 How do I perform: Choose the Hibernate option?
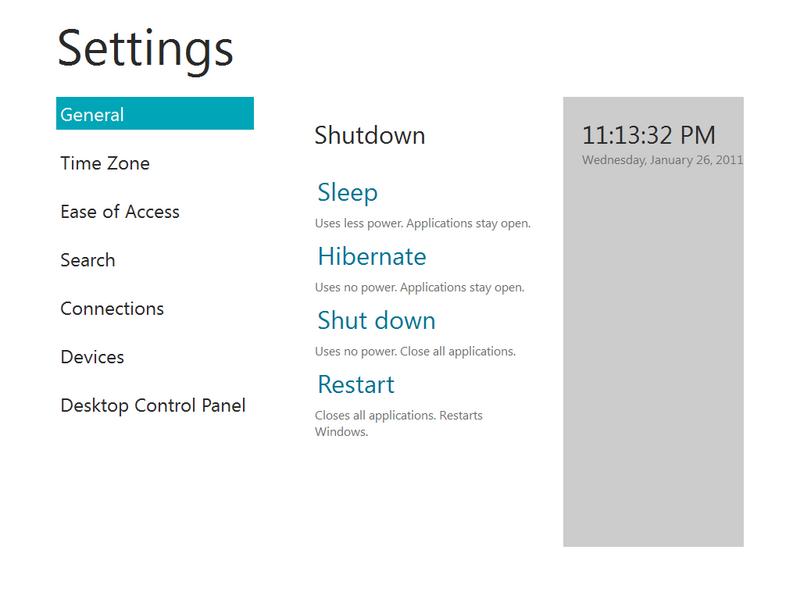point(372,257)
